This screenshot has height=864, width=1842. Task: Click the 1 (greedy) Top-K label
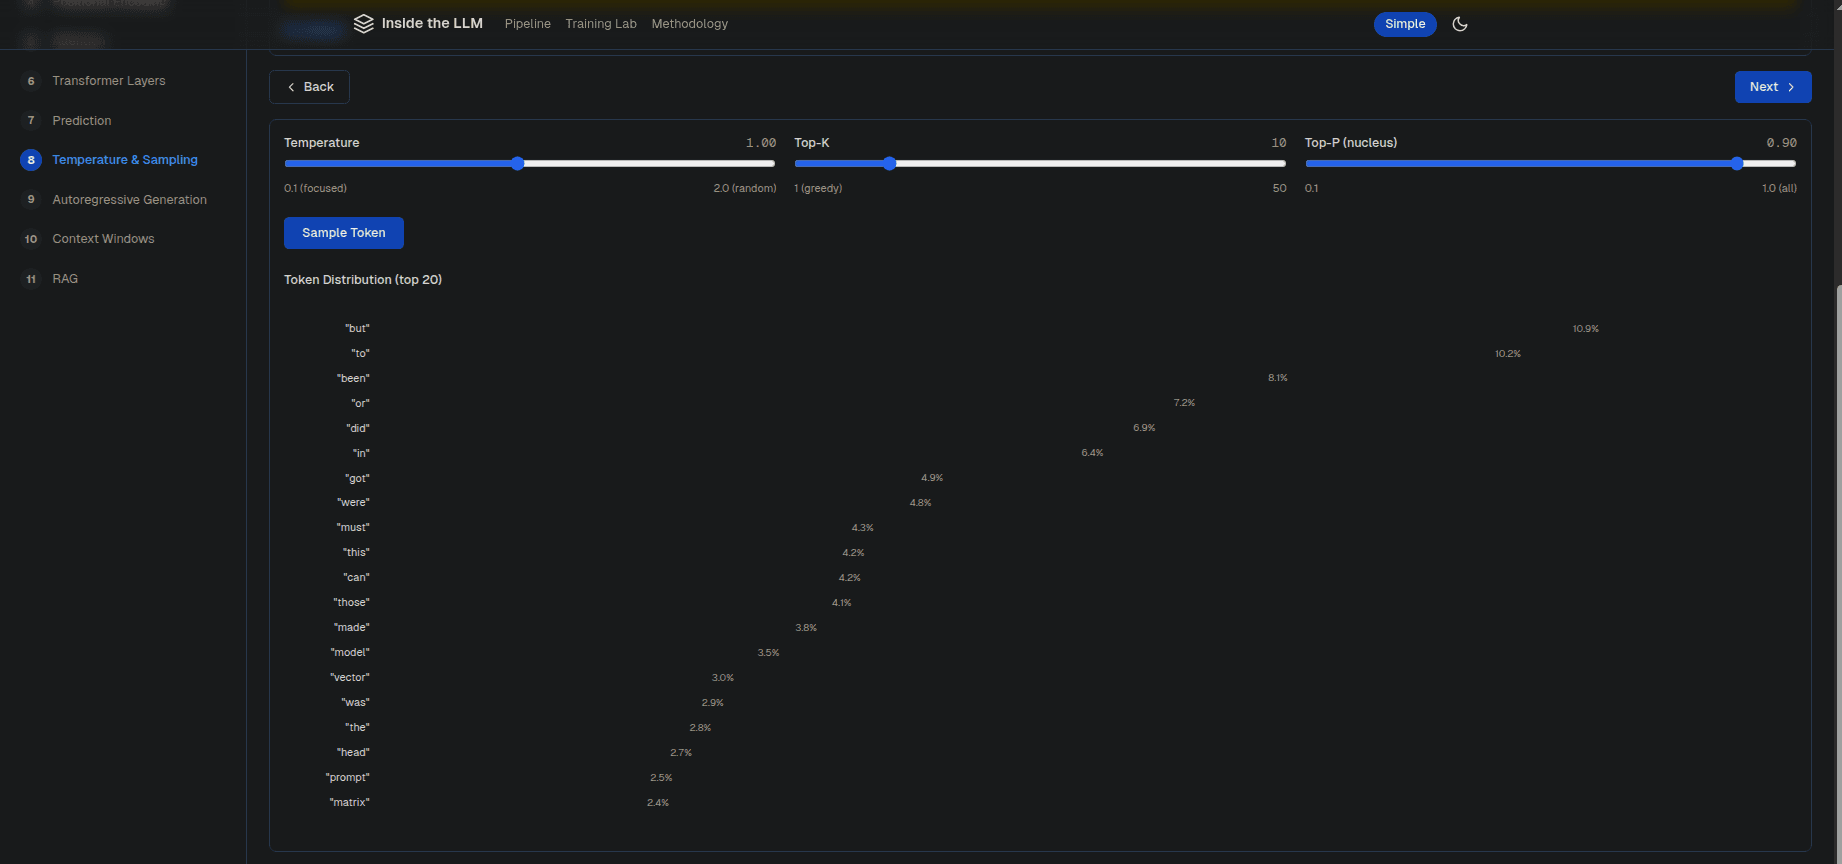point(818,189)
